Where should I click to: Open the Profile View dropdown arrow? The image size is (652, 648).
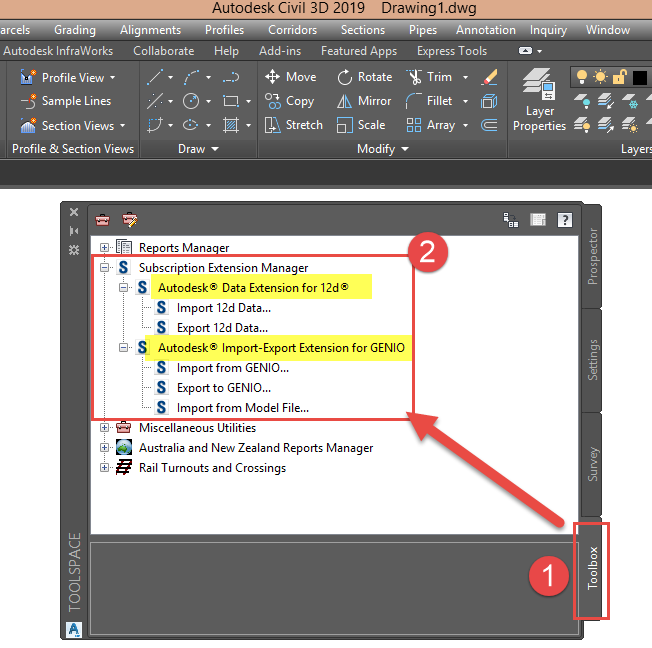113,78
